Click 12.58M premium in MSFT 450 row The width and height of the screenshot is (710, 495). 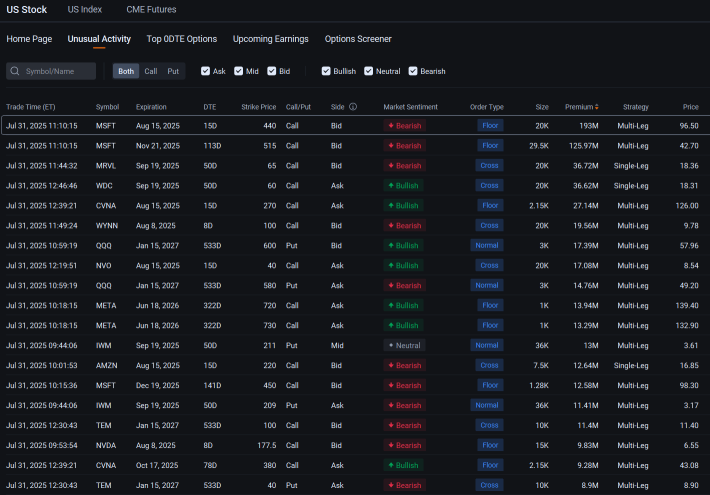coord(585,385)
